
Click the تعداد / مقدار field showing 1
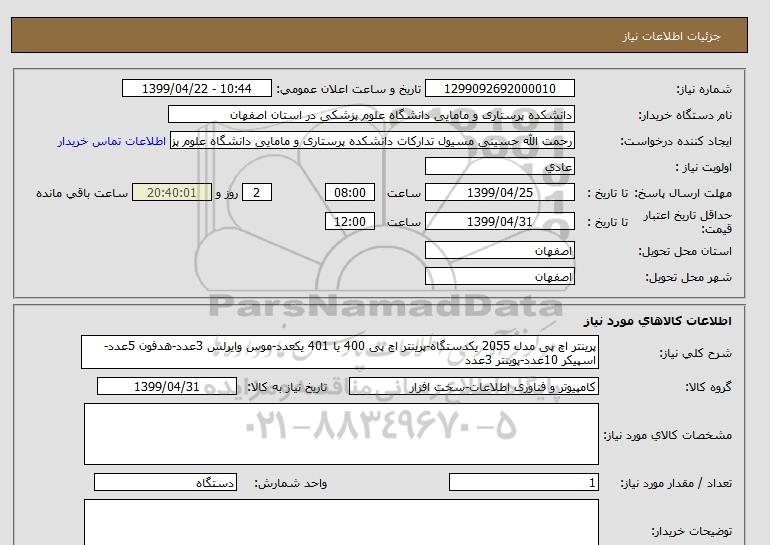tap(523, 483)
